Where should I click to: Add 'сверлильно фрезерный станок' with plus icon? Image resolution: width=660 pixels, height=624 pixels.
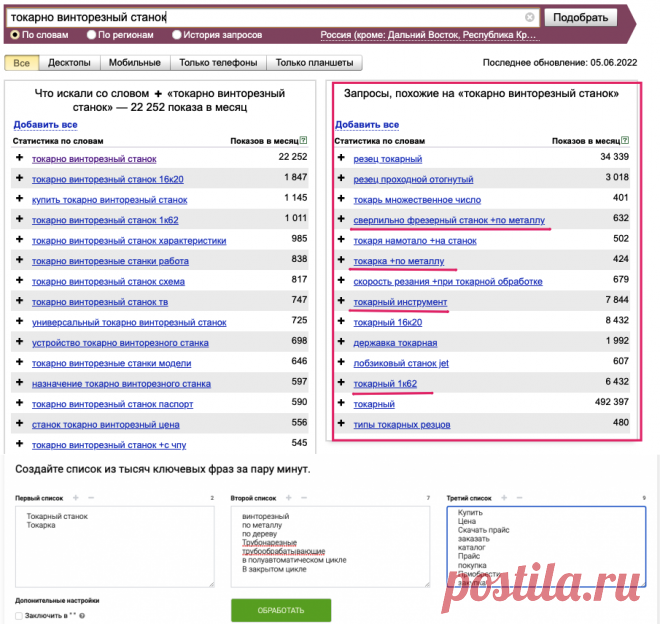[x=341, y=219]
